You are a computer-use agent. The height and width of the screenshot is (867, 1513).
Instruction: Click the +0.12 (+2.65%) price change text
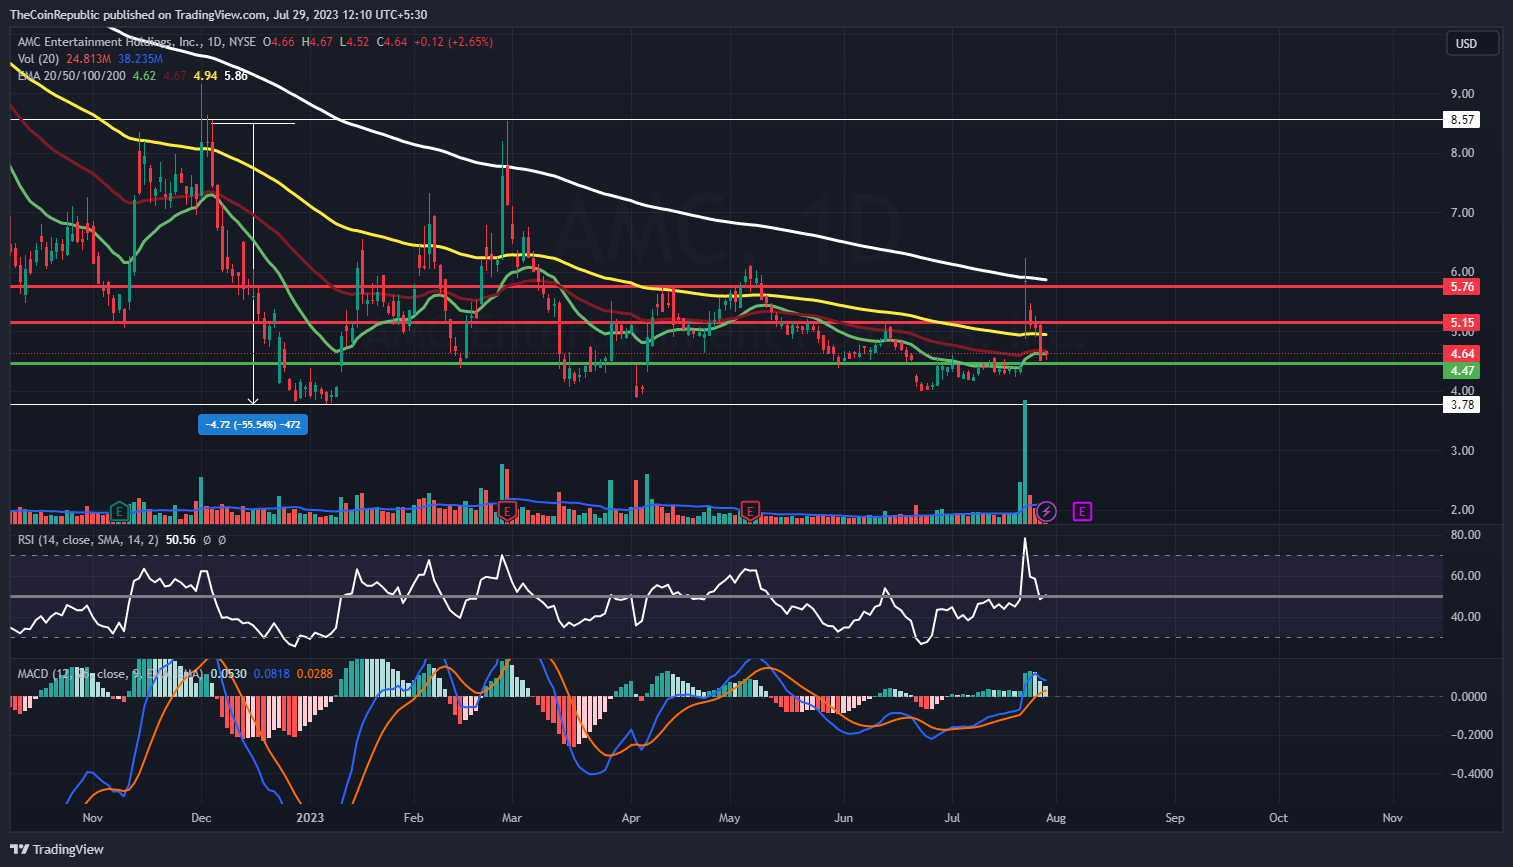[x=454, y=42]
